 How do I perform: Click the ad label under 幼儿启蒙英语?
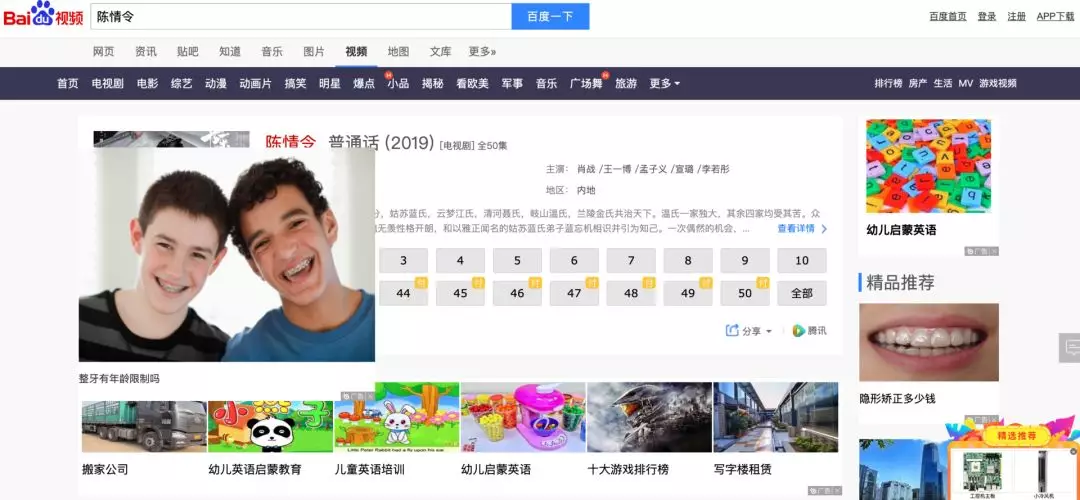coord(982,251)
